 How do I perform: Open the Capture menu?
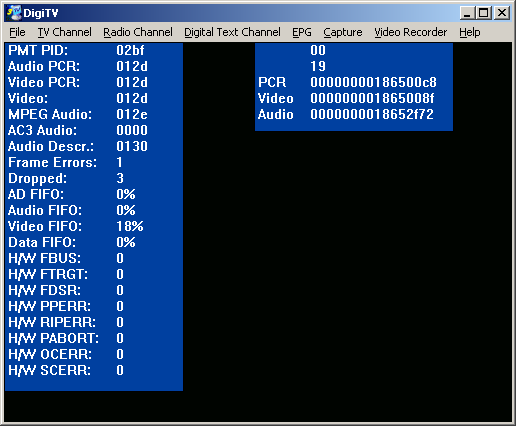343,32
